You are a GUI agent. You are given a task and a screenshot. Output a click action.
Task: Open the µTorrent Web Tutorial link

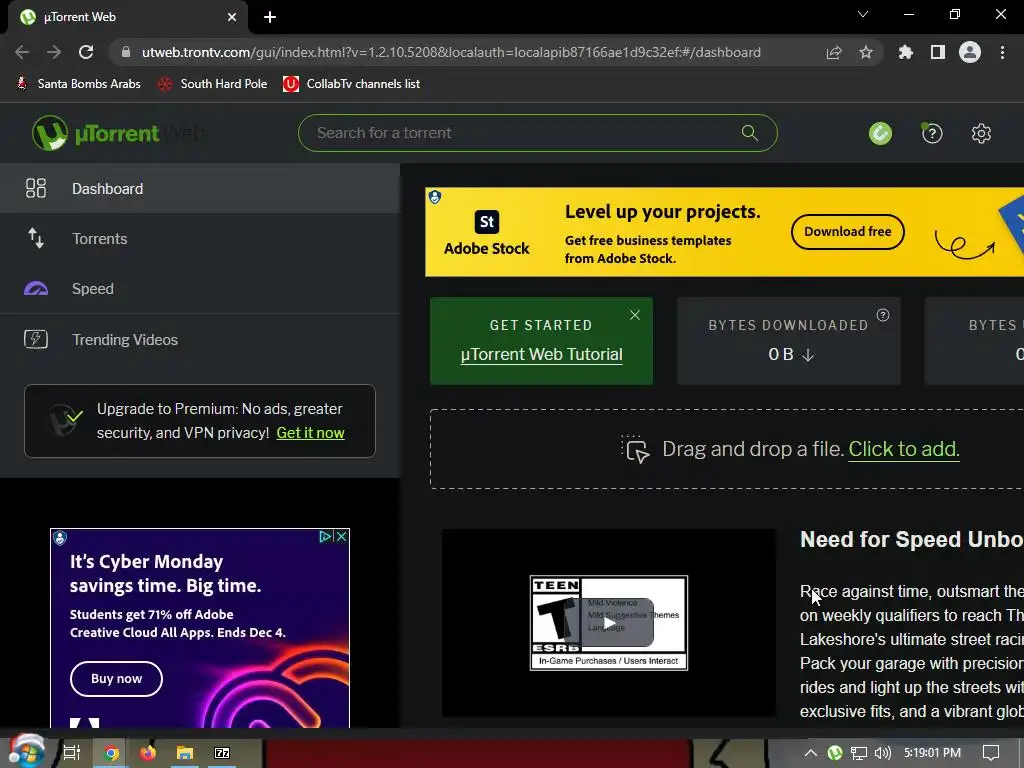(541, 355)
